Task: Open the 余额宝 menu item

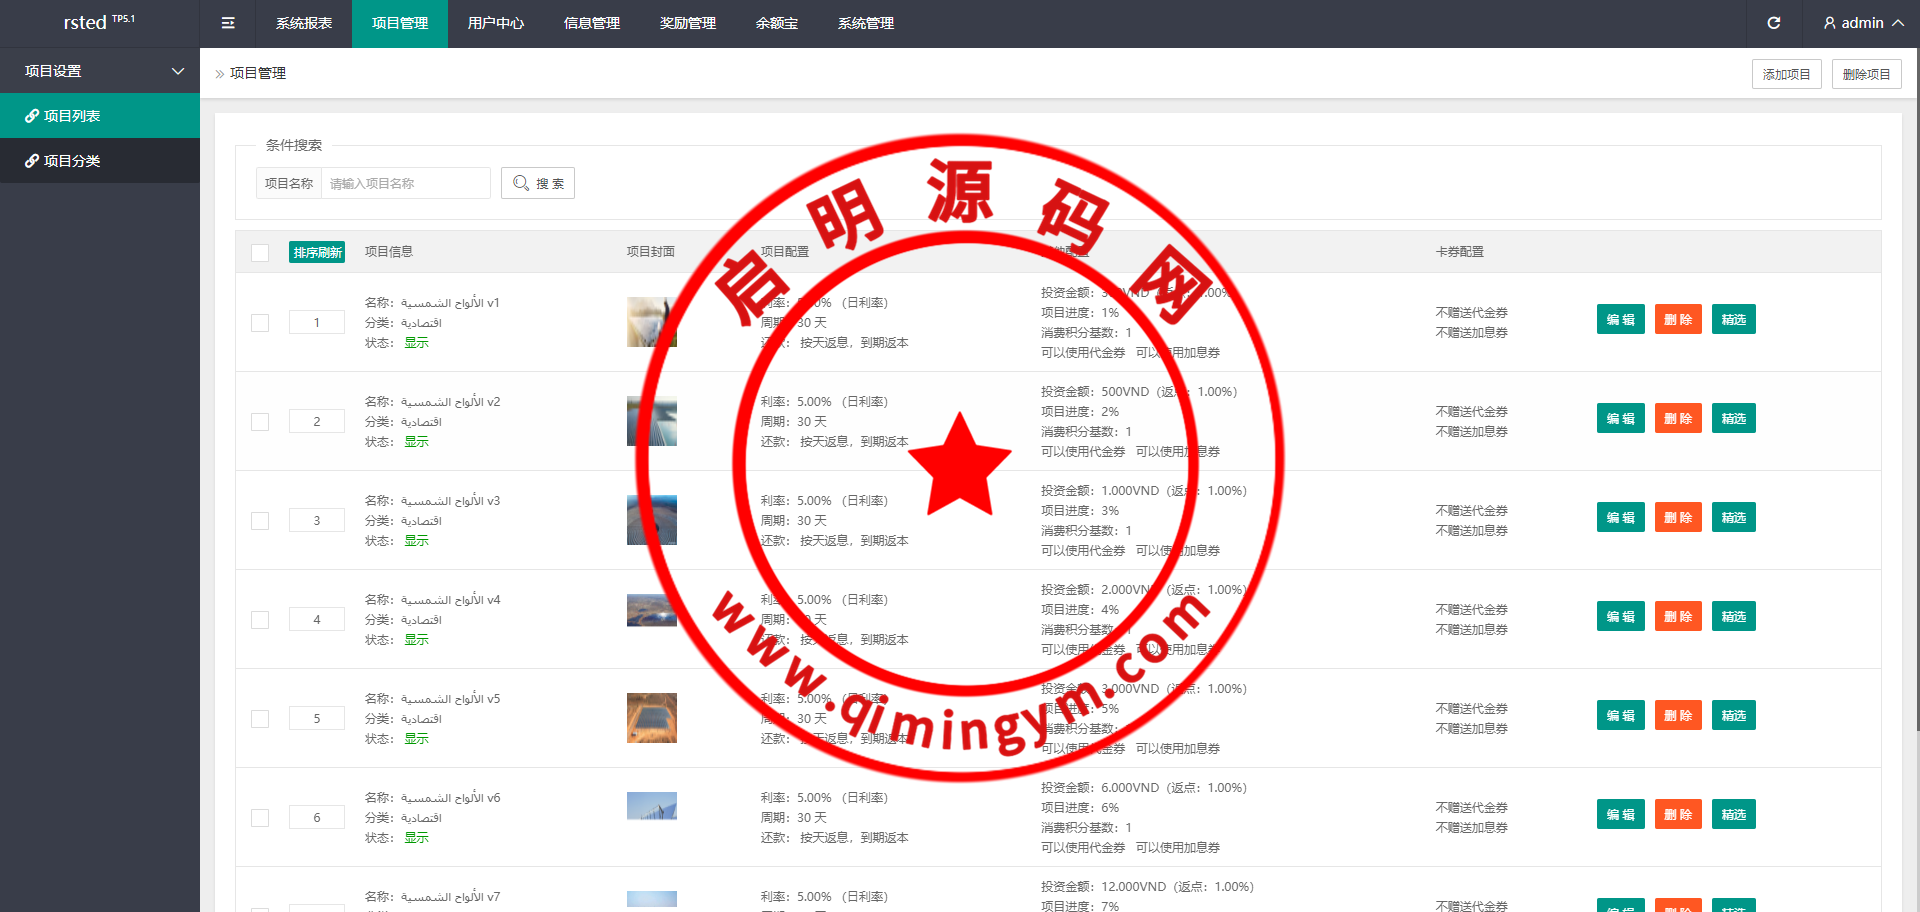Action: [x=776, y=23]
